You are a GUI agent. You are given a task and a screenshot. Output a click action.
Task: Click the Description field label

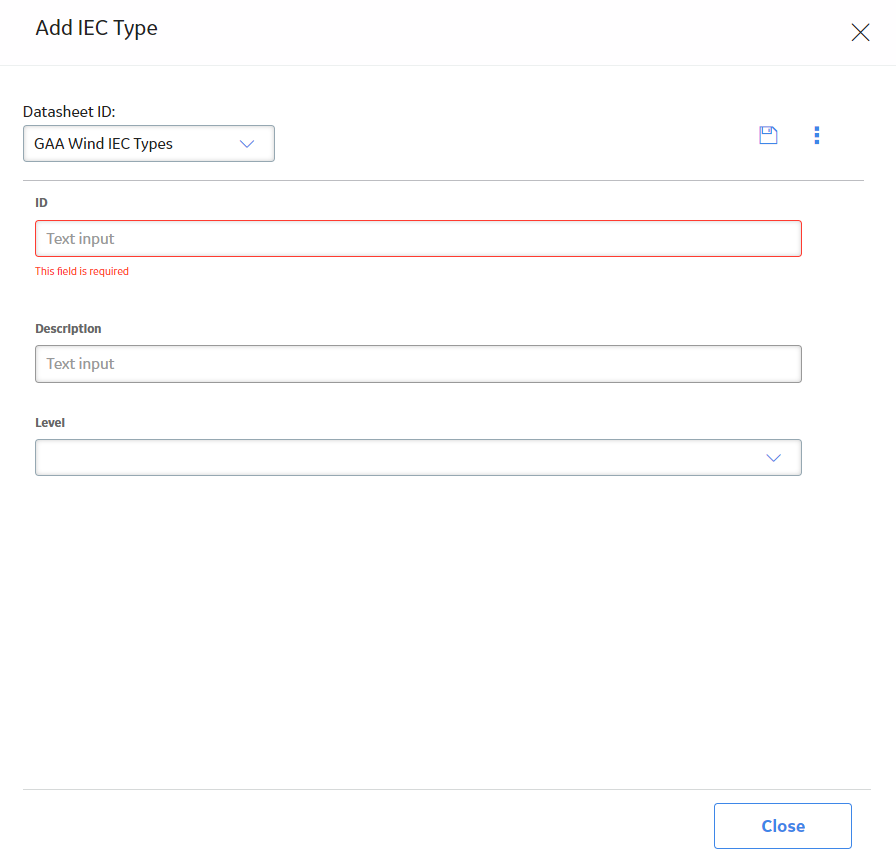pyautogui.click(x=68, y=329)
